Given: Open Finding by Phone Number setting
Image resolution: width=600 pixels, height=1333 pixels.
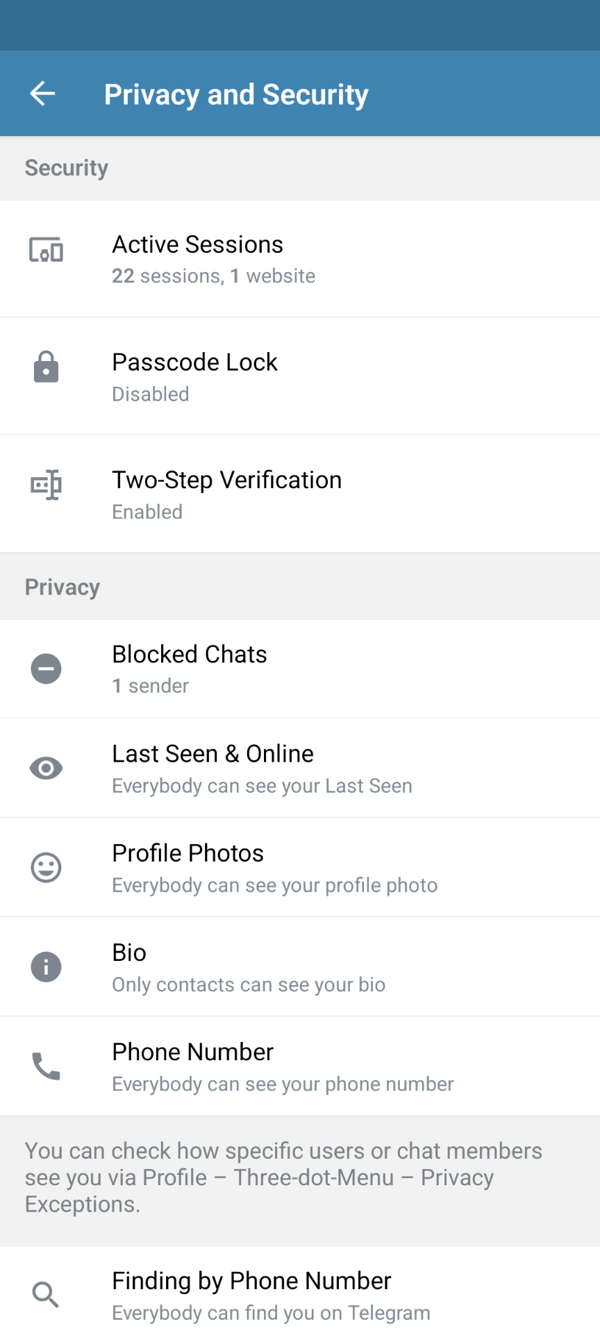Looking at the screenshot, I should (300, 1295).
